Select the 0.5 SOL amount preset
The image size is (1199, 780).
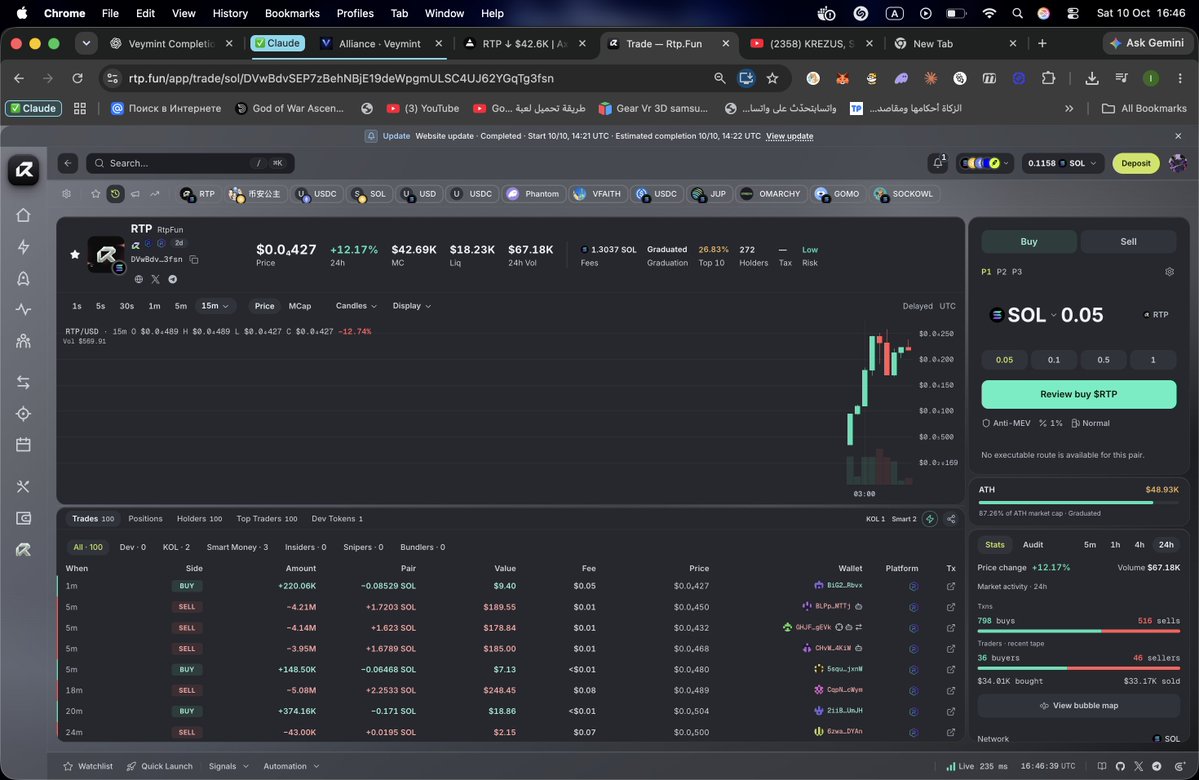click(1103, 359)
